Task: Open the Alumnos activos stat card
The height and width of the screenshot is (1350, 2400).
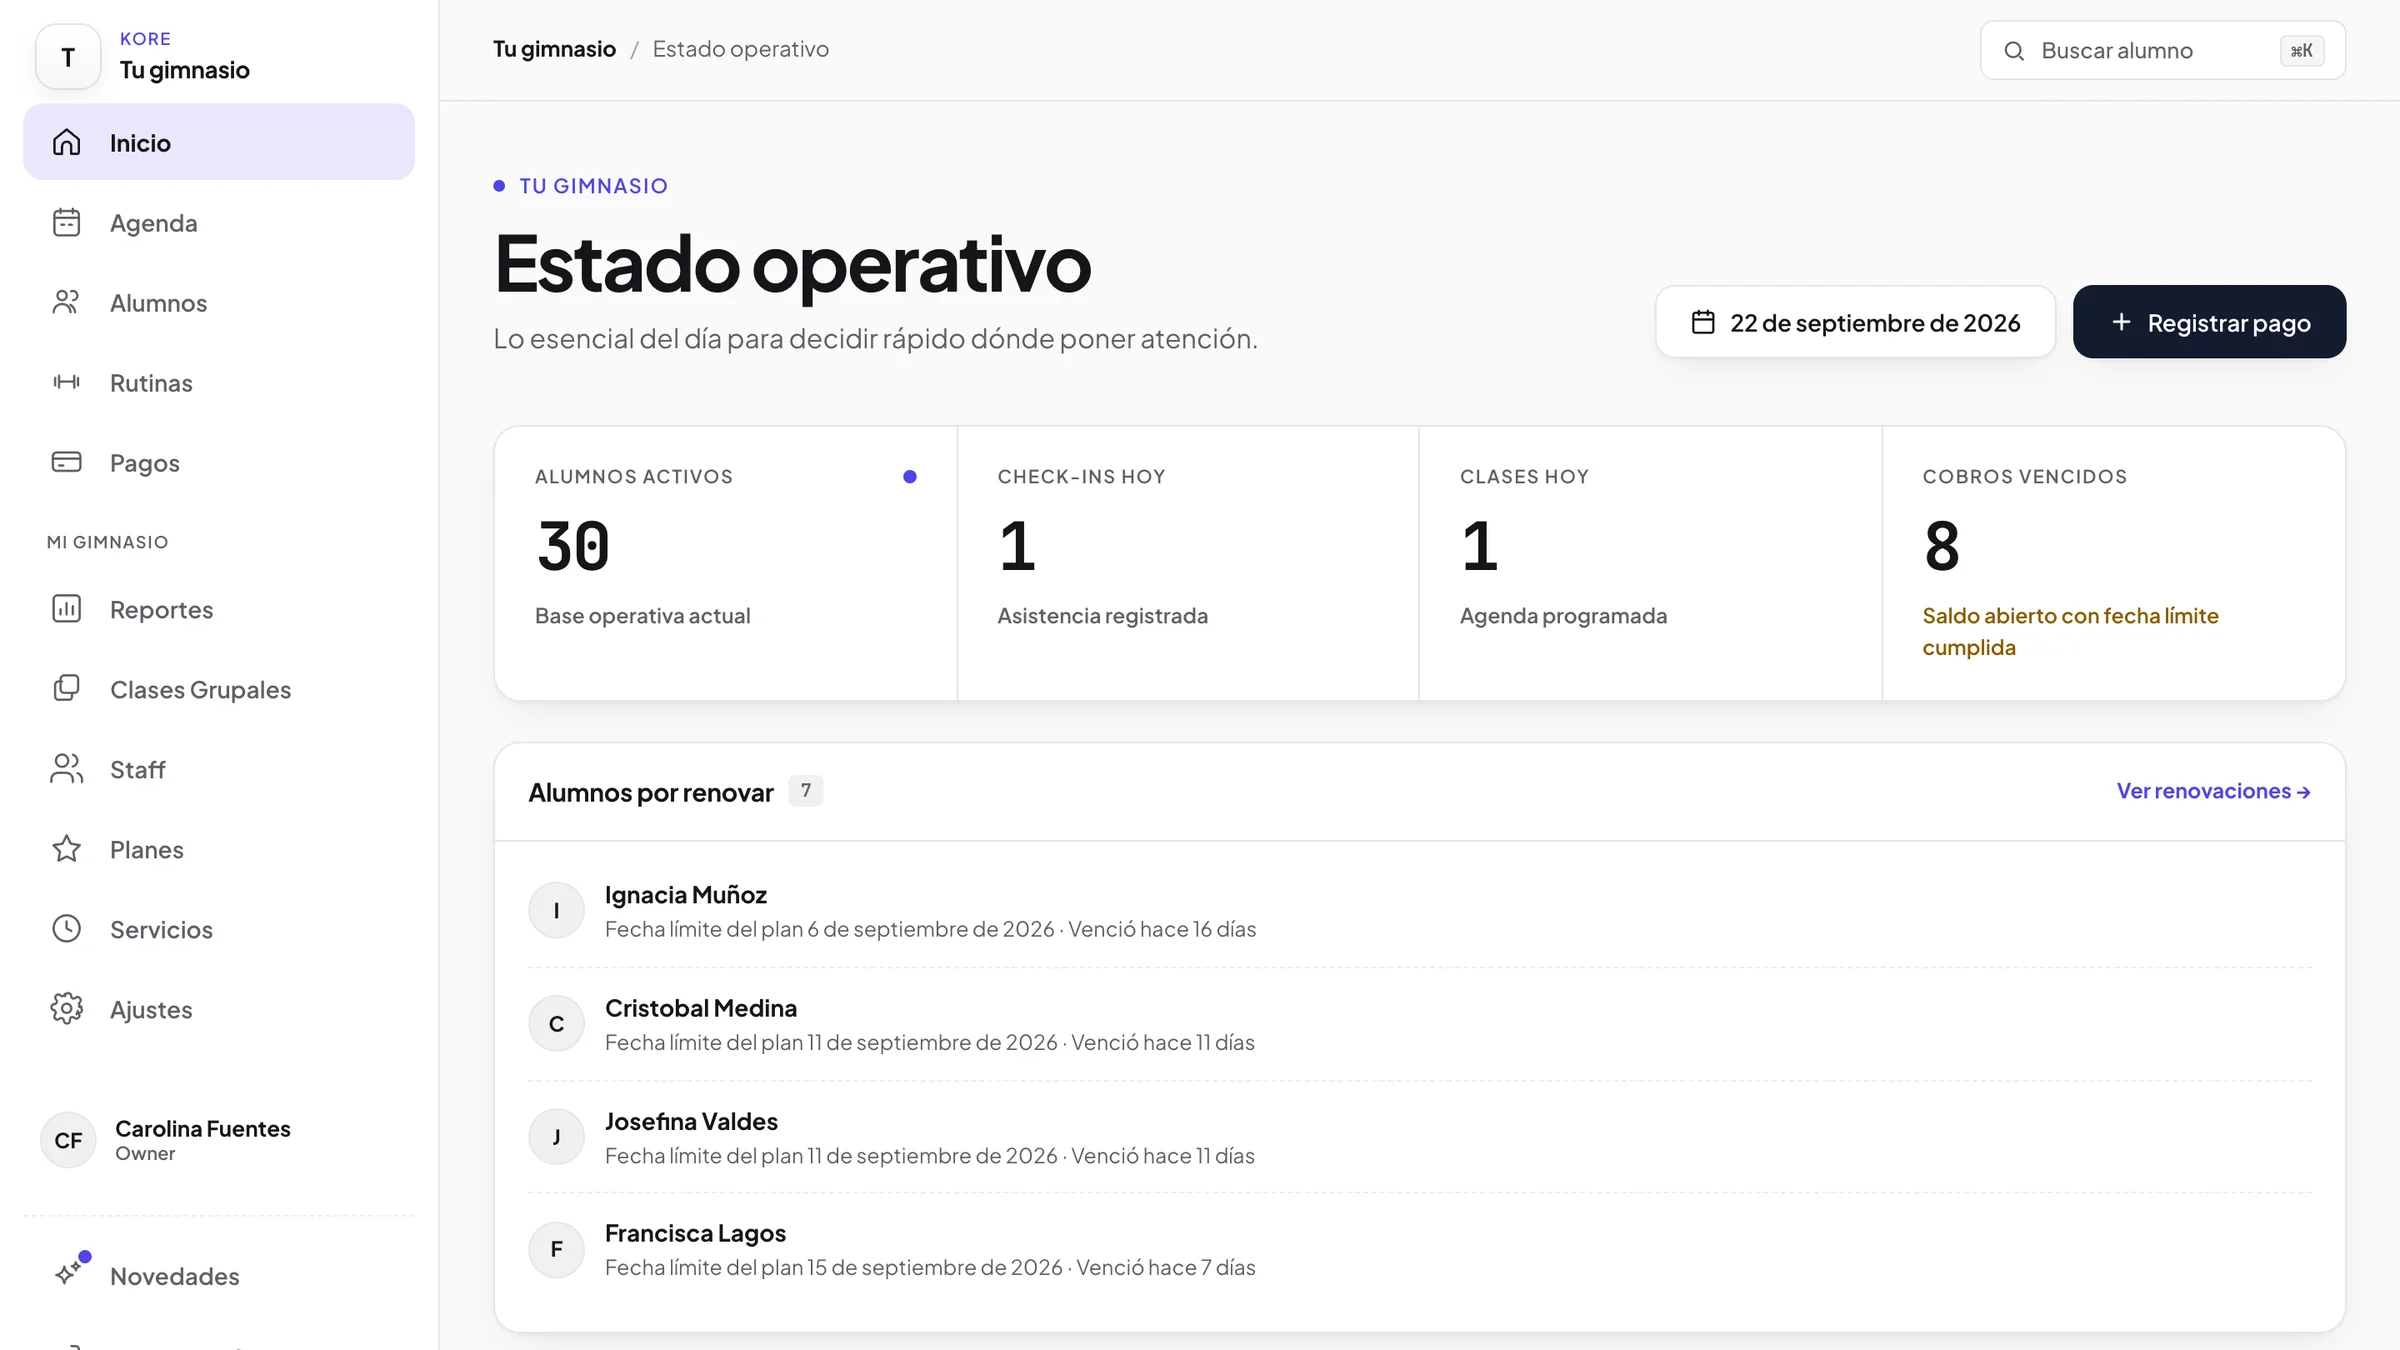Action: click(x=725, y=563)
